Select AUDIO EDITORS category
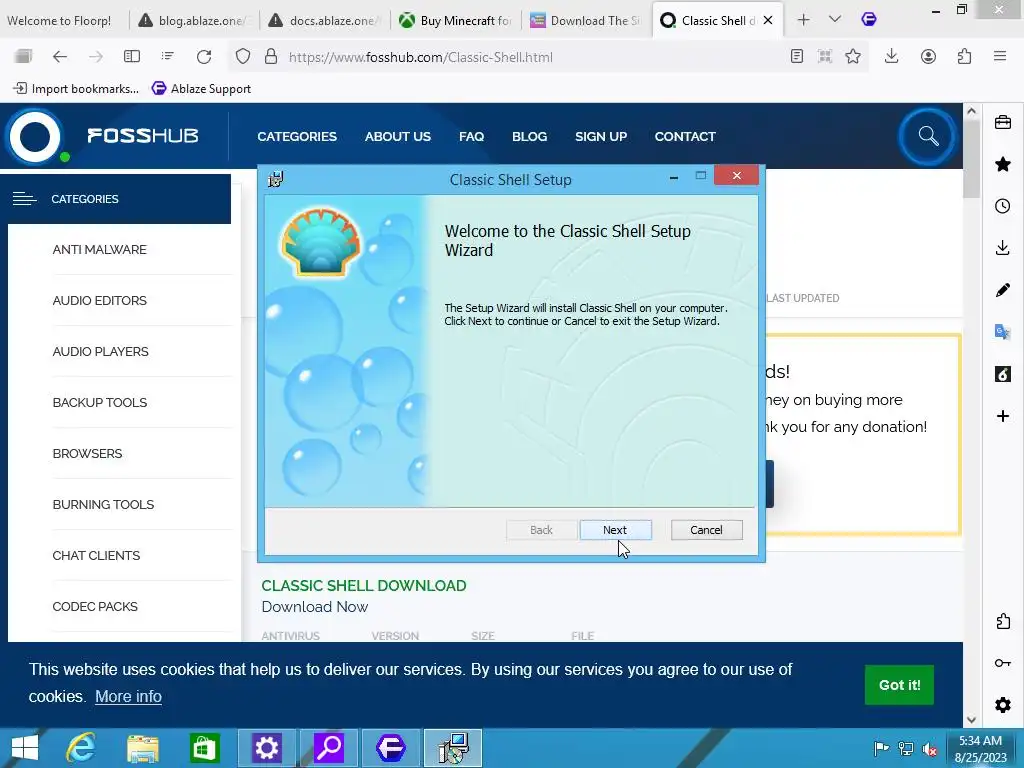1024x768 pixels. tap(99, 300)
